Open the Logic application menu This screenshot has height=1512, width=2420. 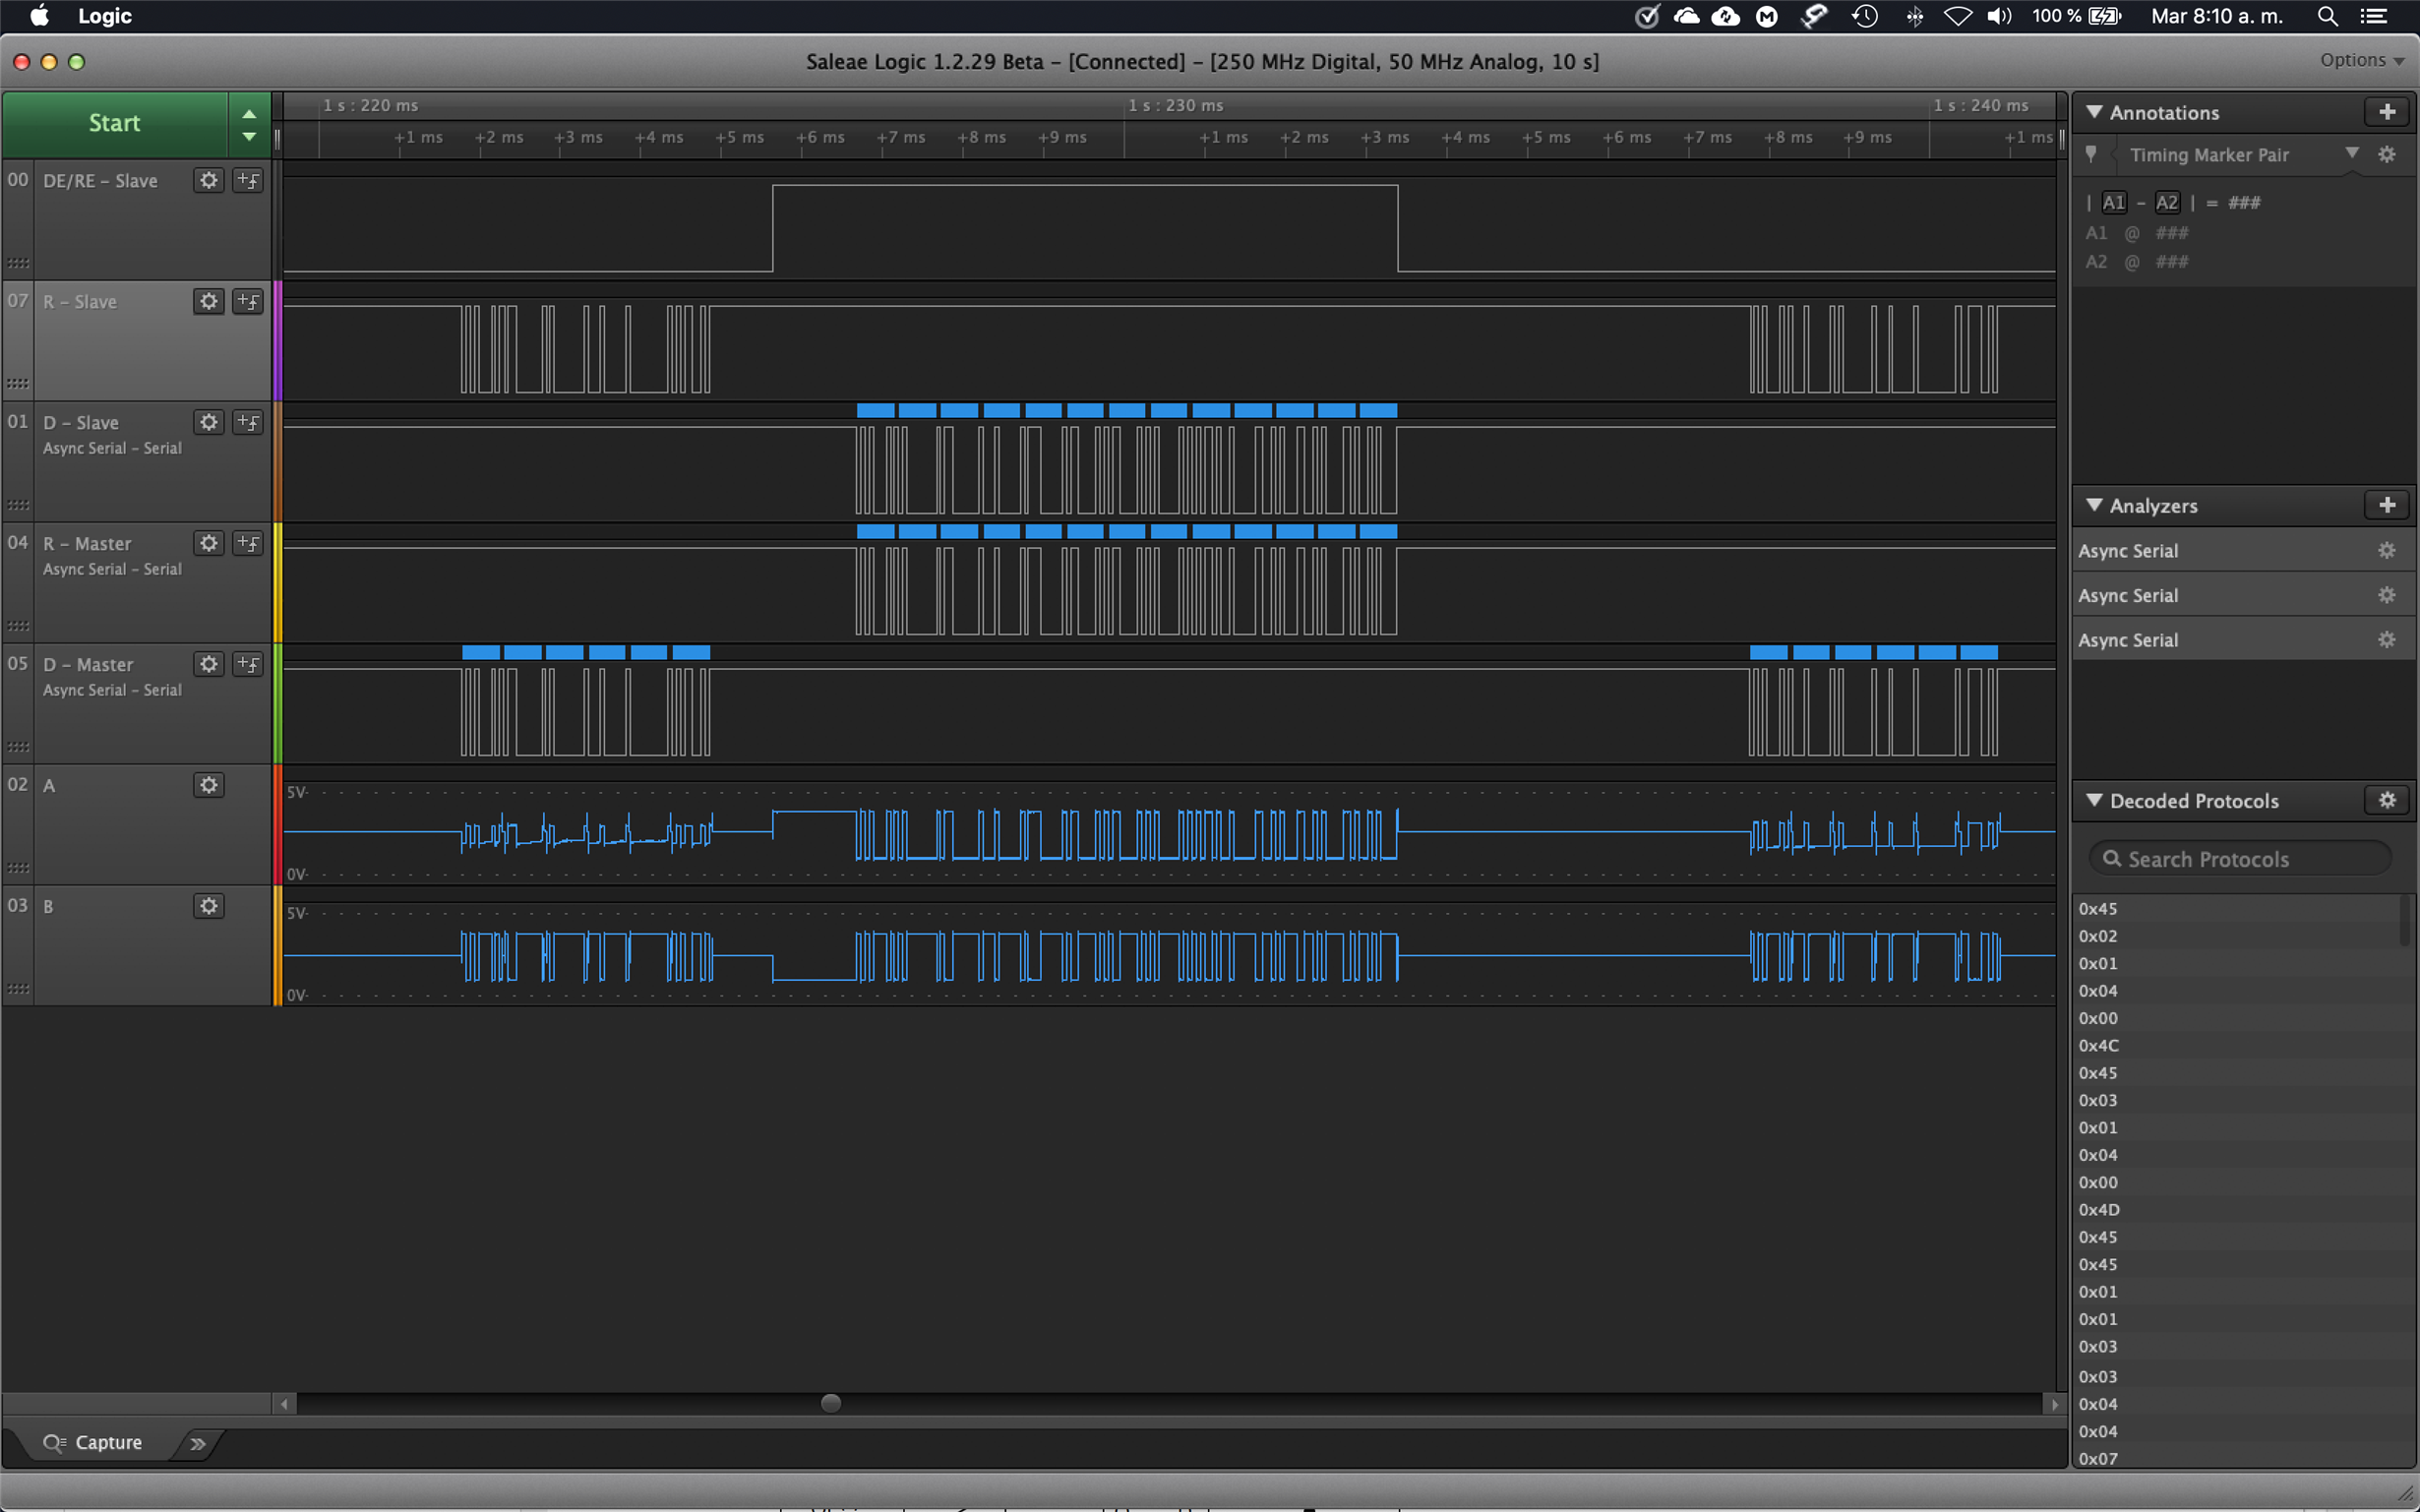[105, 16]
